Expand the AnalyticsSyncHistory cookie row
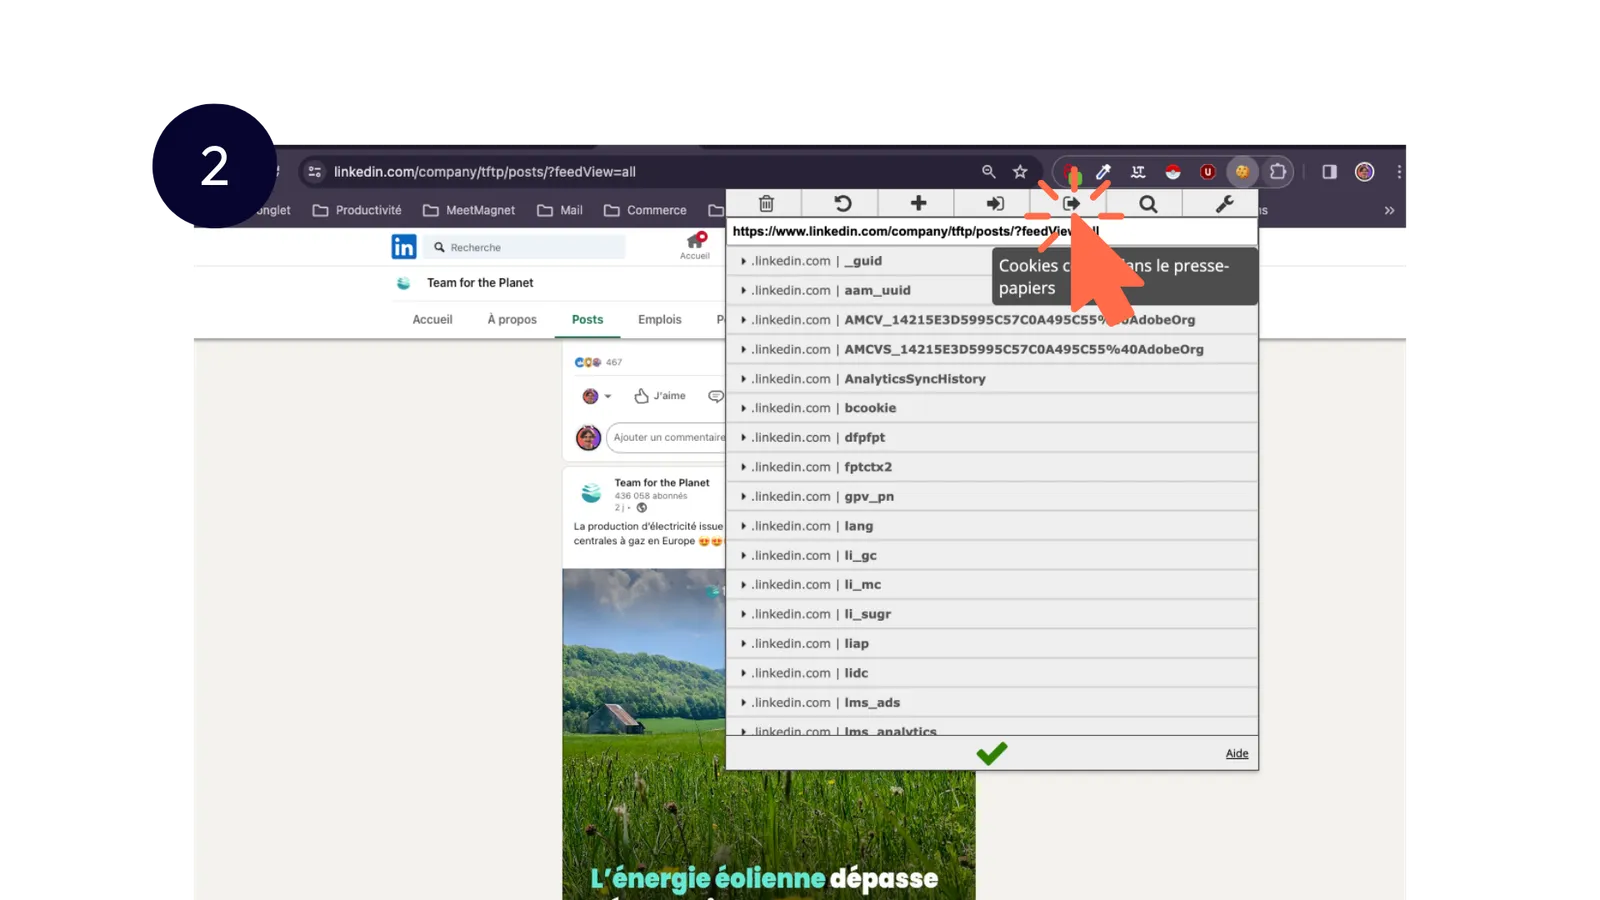 tap(992, 379)
